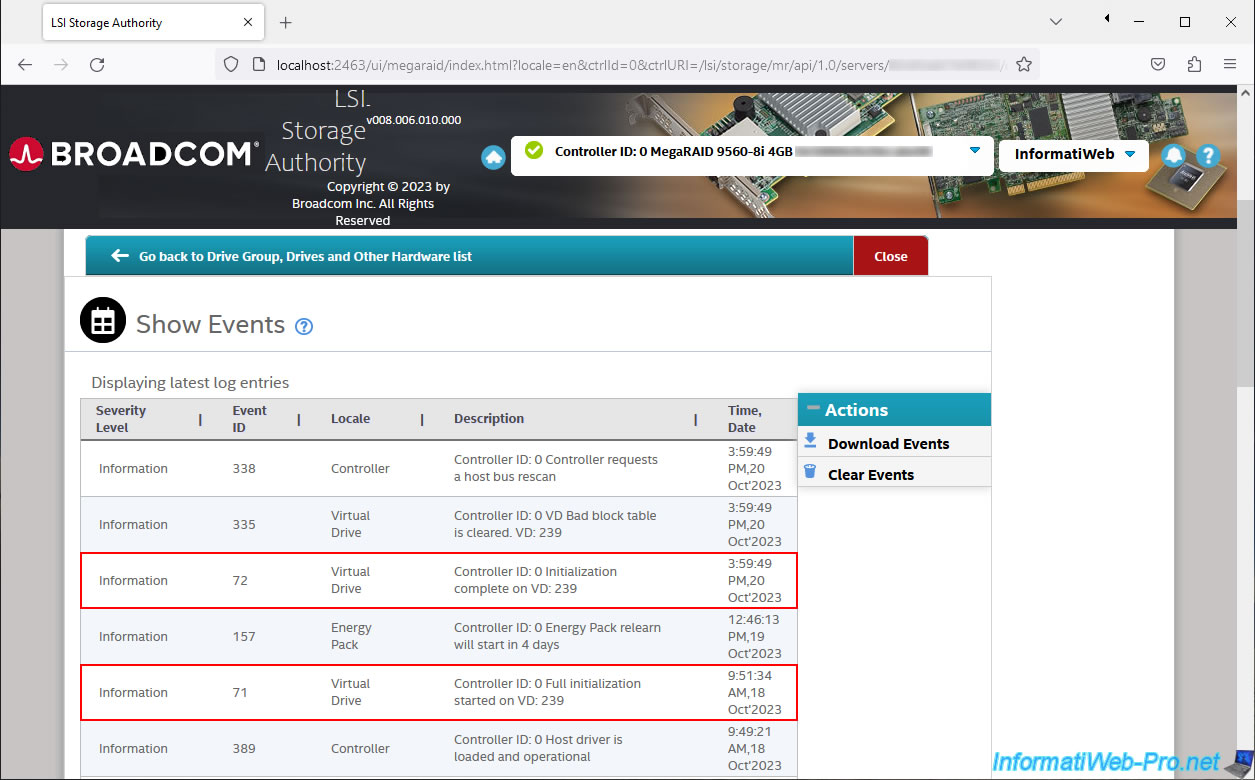Click the Information severity in event 157 row
1255x780 pixels.
pyautogui.click(x=133, y=637)
